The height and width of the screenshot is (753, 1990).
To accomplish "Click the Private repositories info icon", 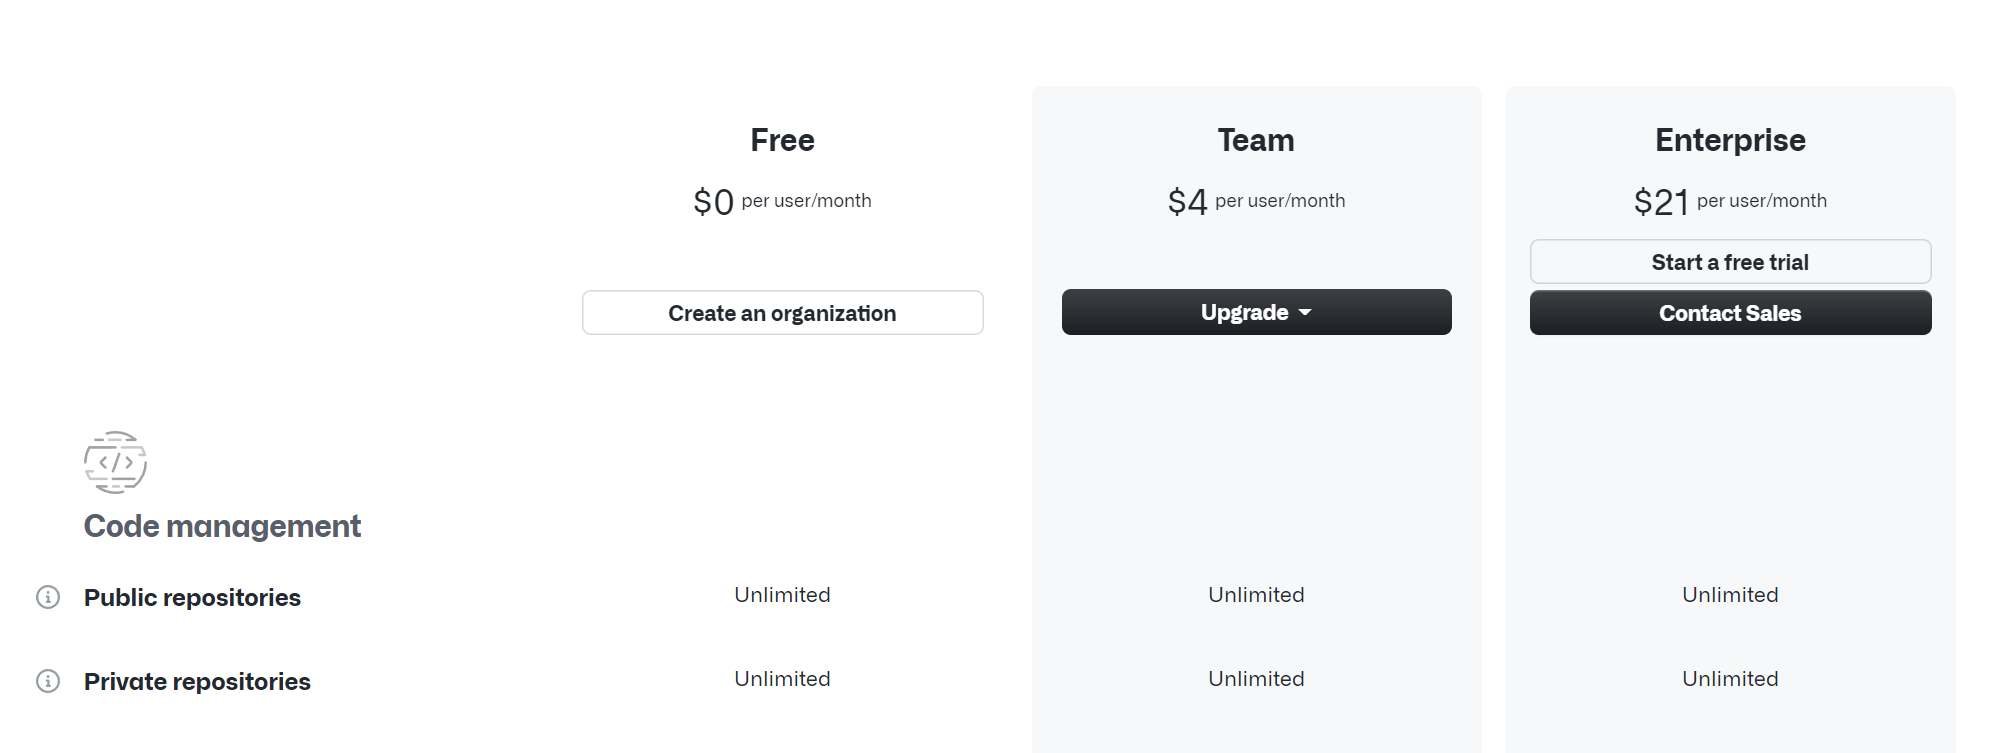I will pyautogui.click(x=48, y=681).
